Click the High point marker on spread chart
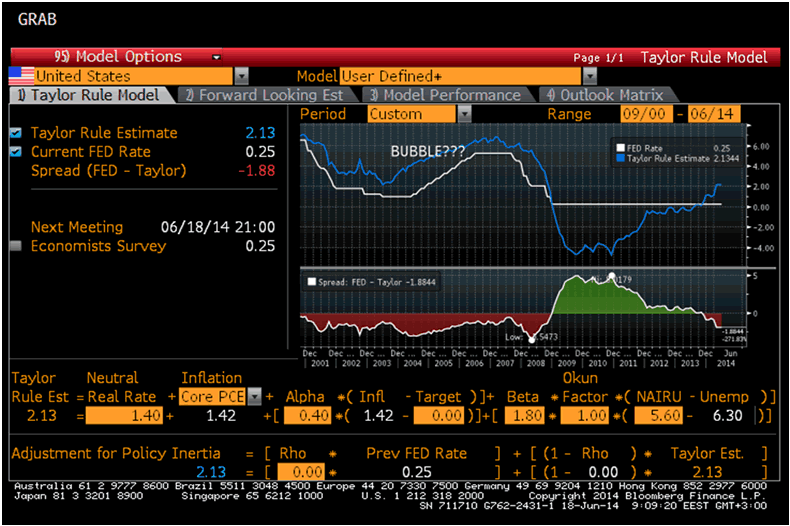The width and height of the screenshot is (790, 526). 612,276
